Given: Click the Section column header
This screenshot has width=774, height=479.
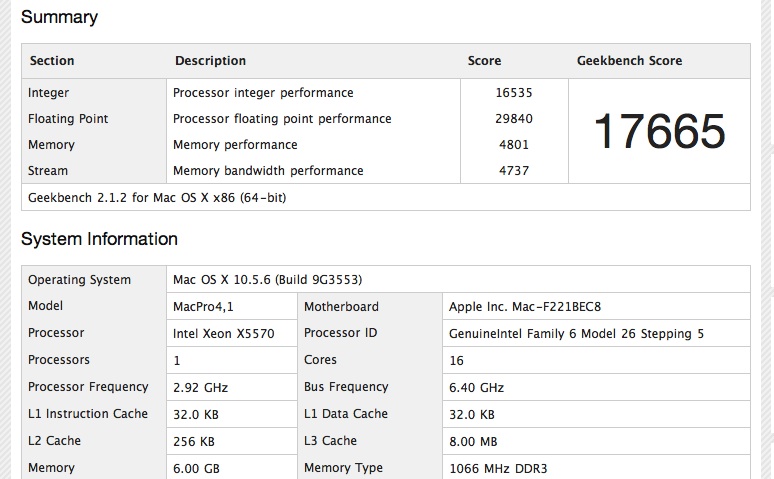Looking at the screenshot, I should pos(52,61).
